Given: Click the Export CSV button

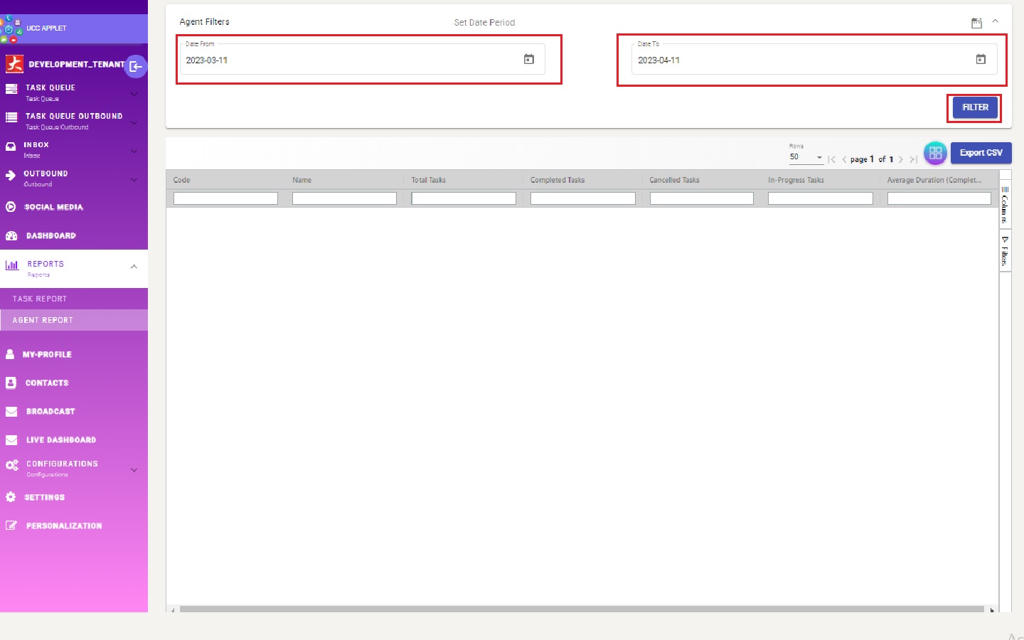Looking at the screenshot, I should click(980, 153).
